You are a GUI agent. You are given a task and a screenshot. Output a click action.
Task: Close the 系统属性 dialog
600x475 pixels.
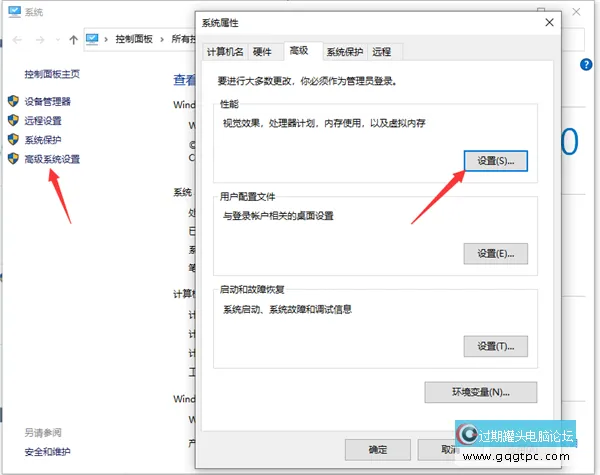(549, 23)
